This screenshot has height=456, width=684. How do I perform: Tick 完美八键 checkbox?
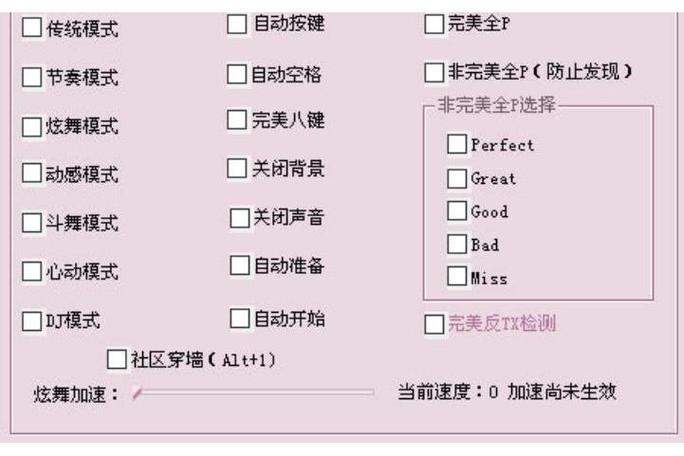tap(237, 120)
